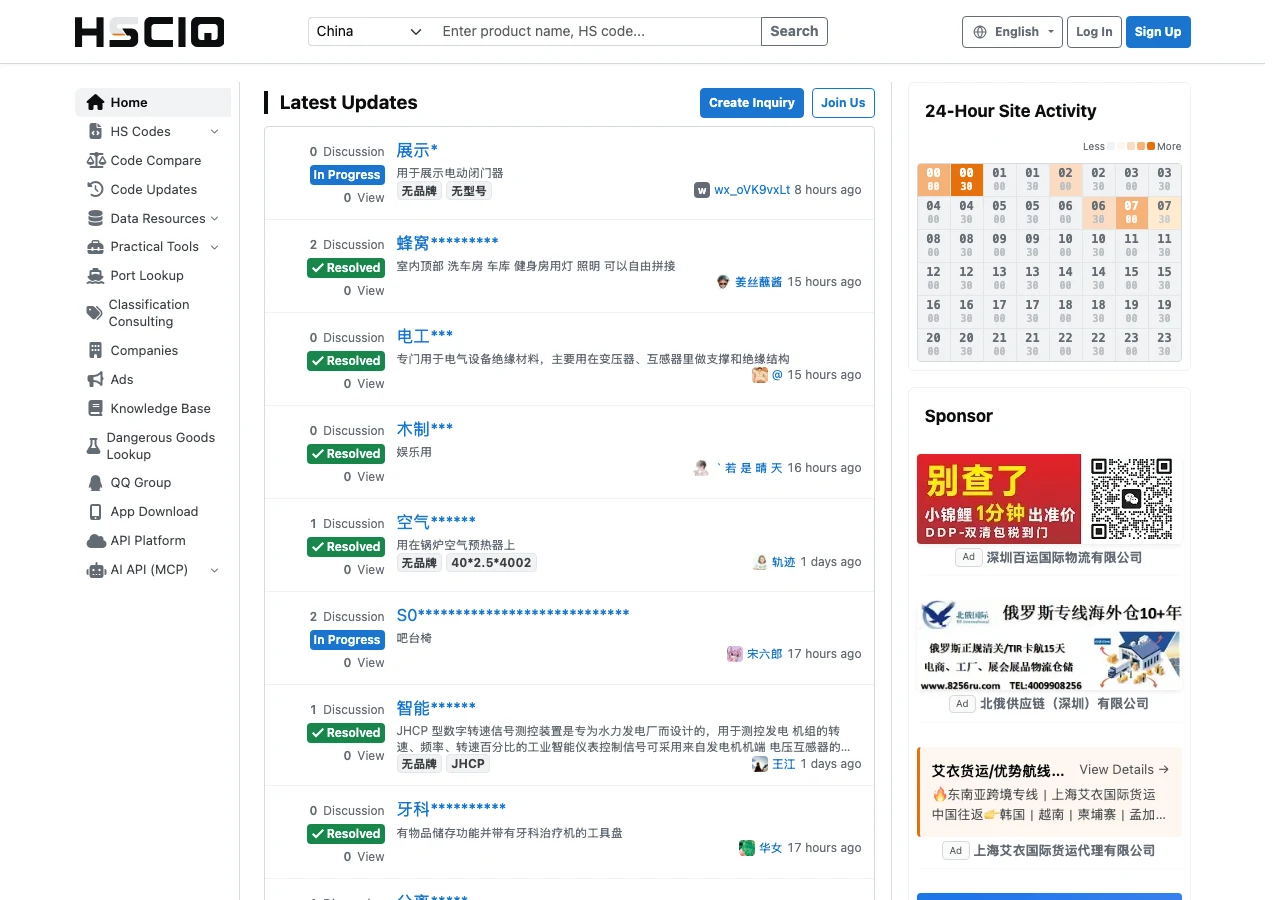Click 华女 user avatar
Viewport: 1280px width, 900px height.
[747, 848]
